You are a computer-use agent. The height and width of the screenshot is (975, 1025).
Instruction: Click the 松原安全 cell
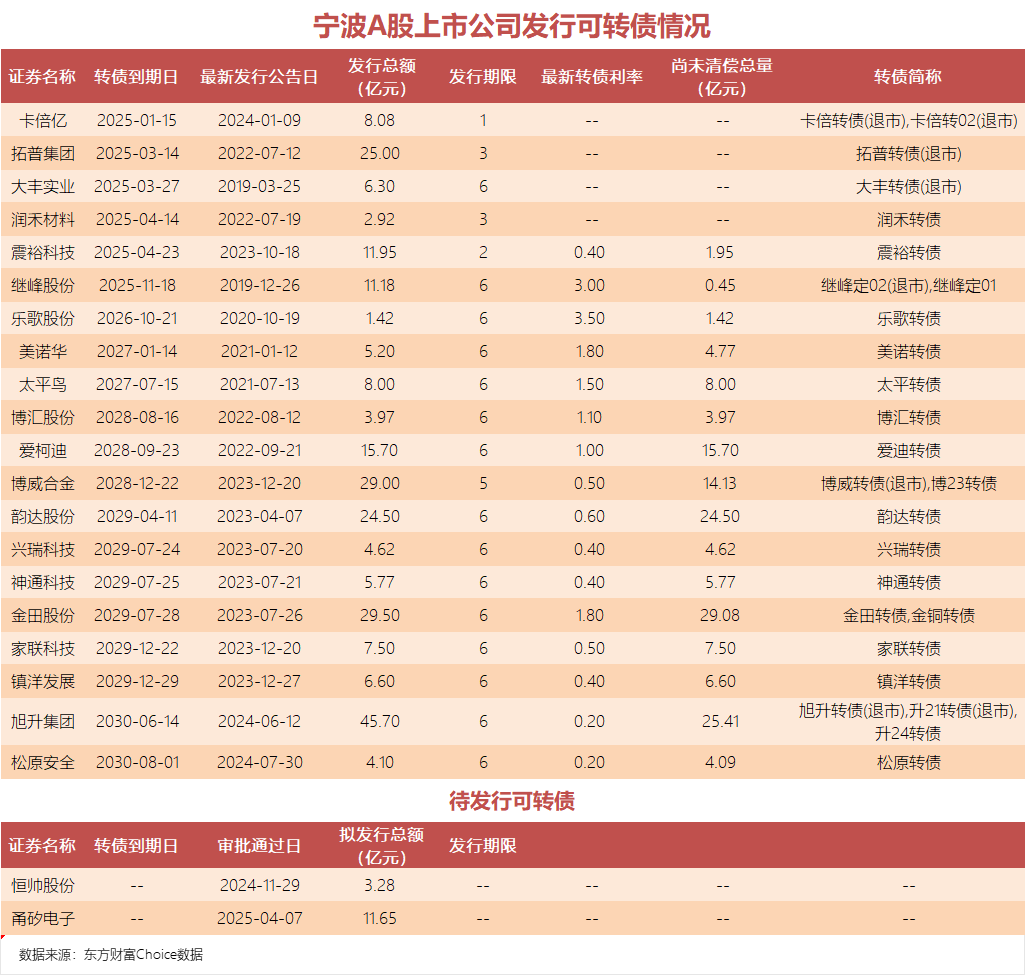[x=42, y=763]
